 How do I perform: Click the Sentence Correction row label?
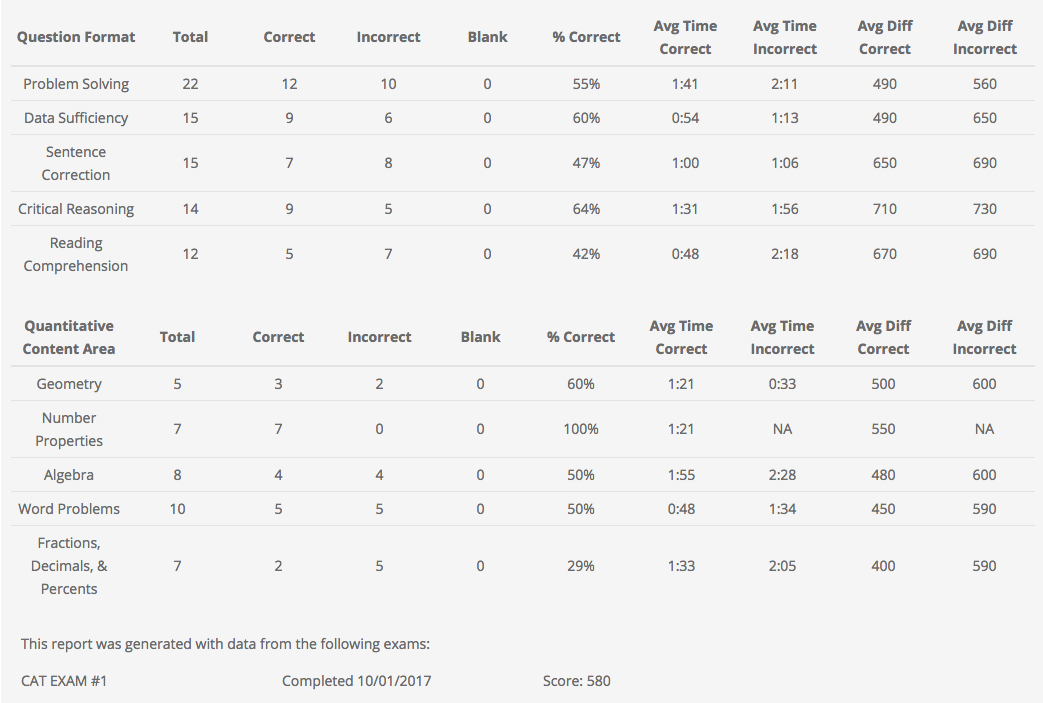coord(76,163)
